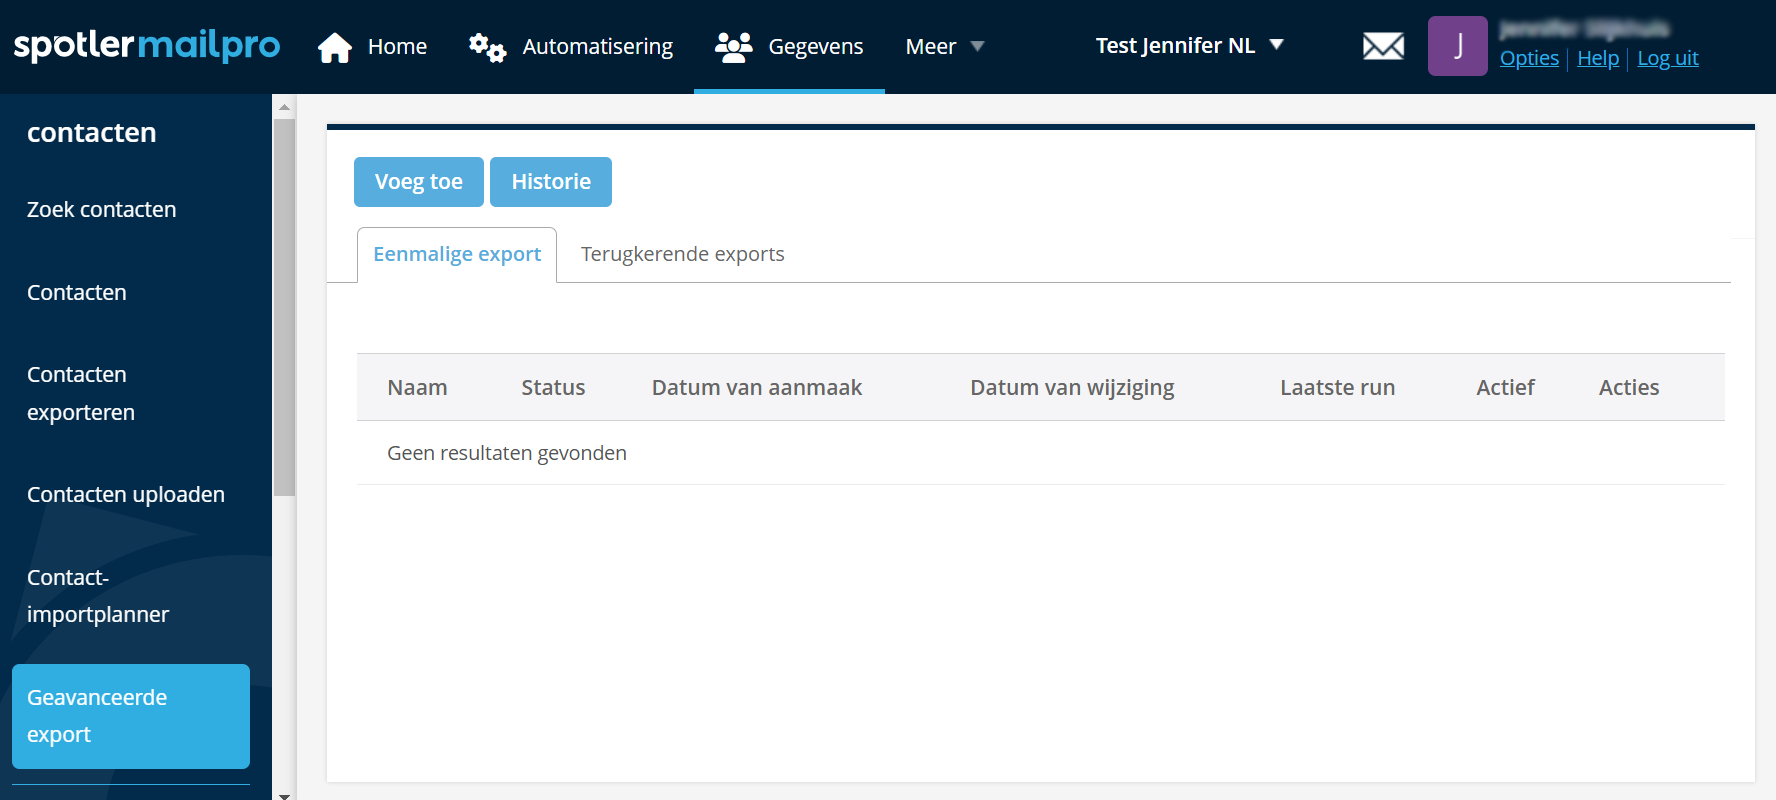The width and height of the screenshot is (1776, 800).
Task: Expand the Meer dropdown arrow
Action: pos(978,47)
